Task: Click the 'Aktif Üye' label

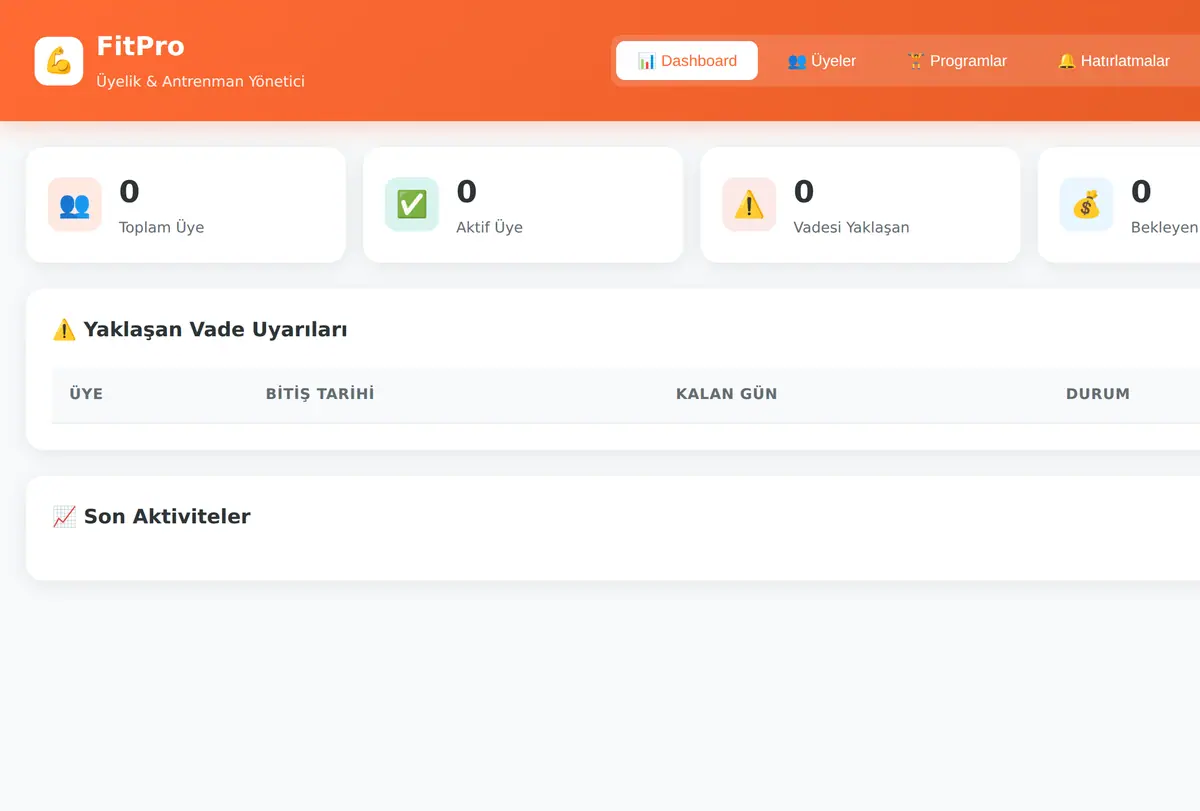Action: pos(489,227)
